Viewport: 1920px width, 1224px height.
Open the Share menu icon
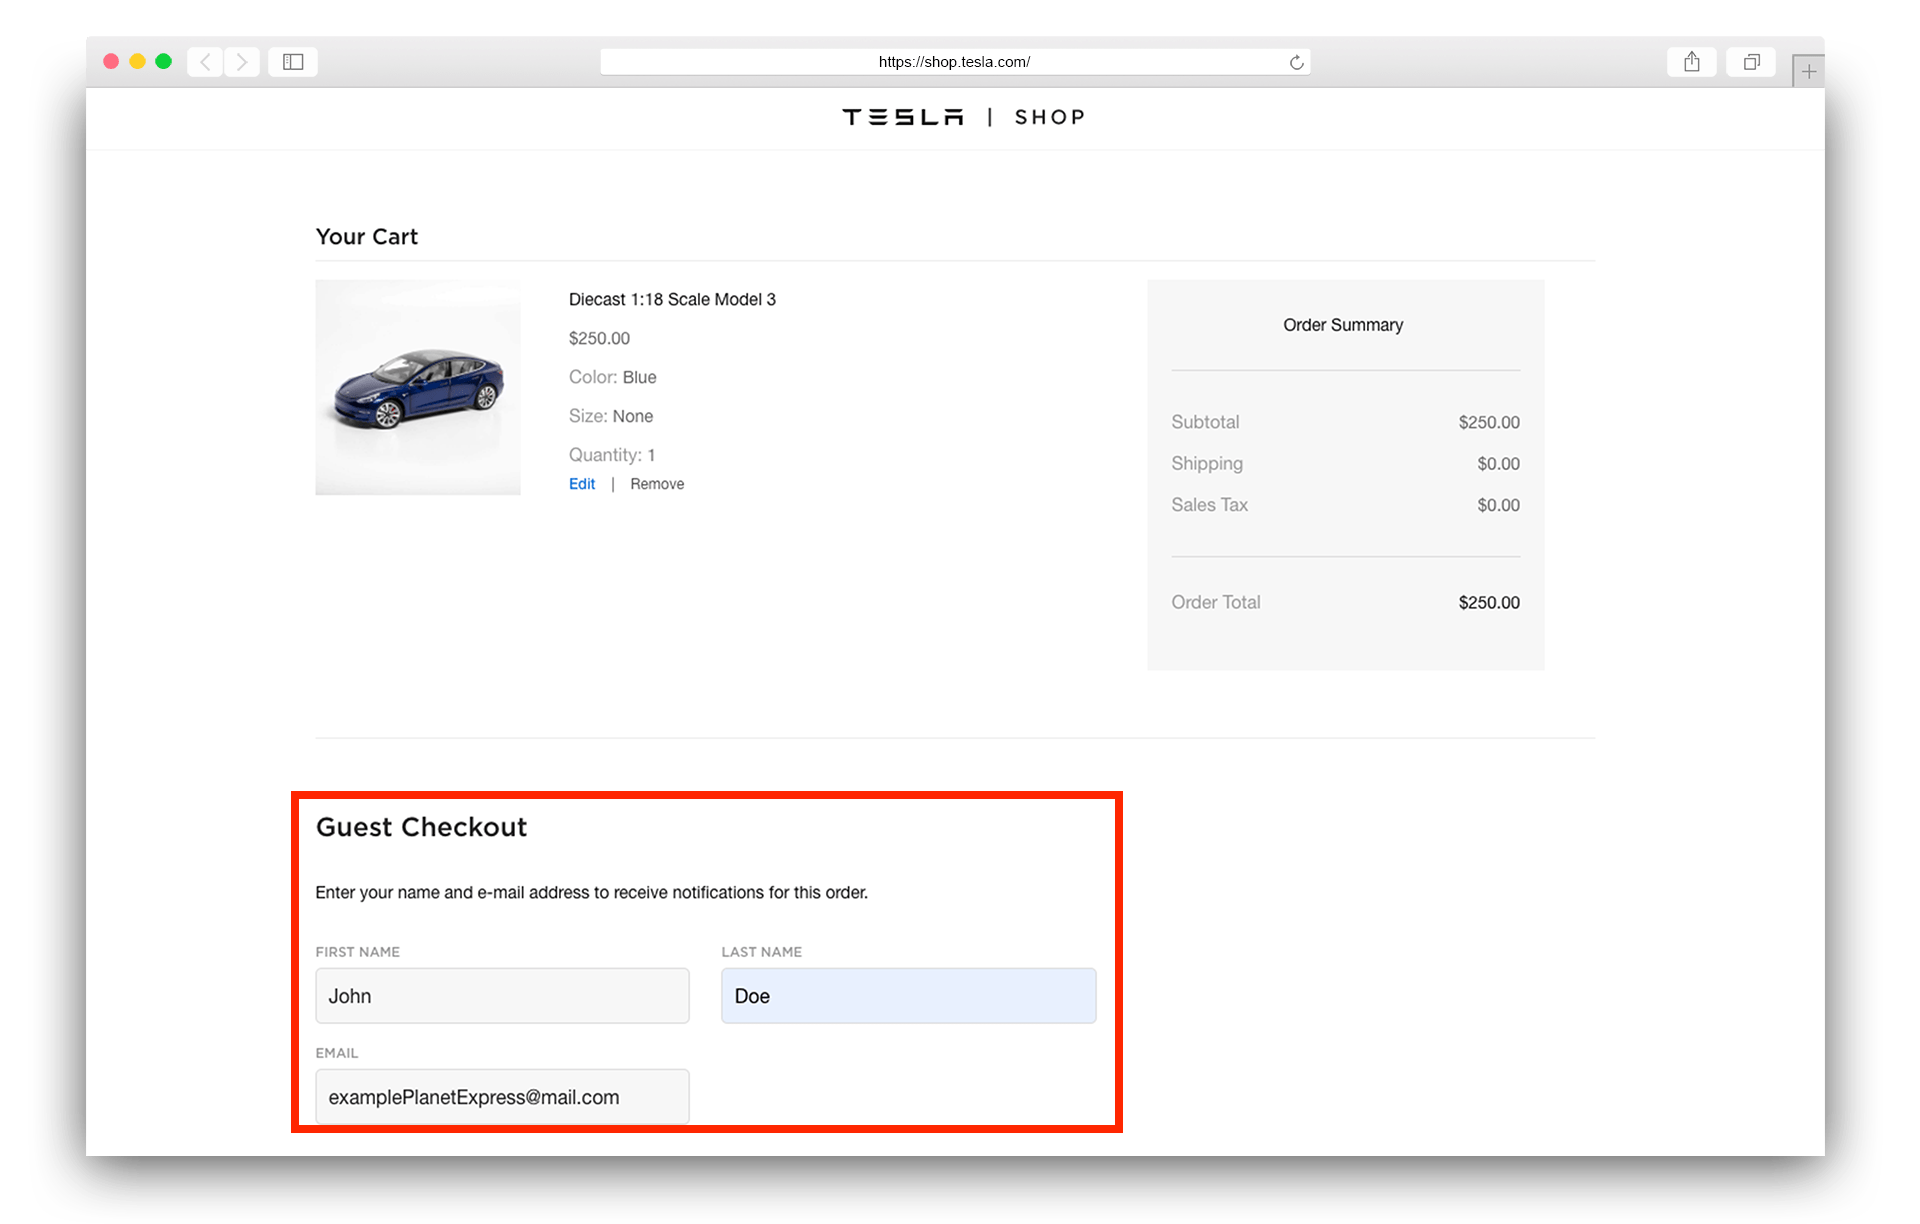tap(1692, 61)
